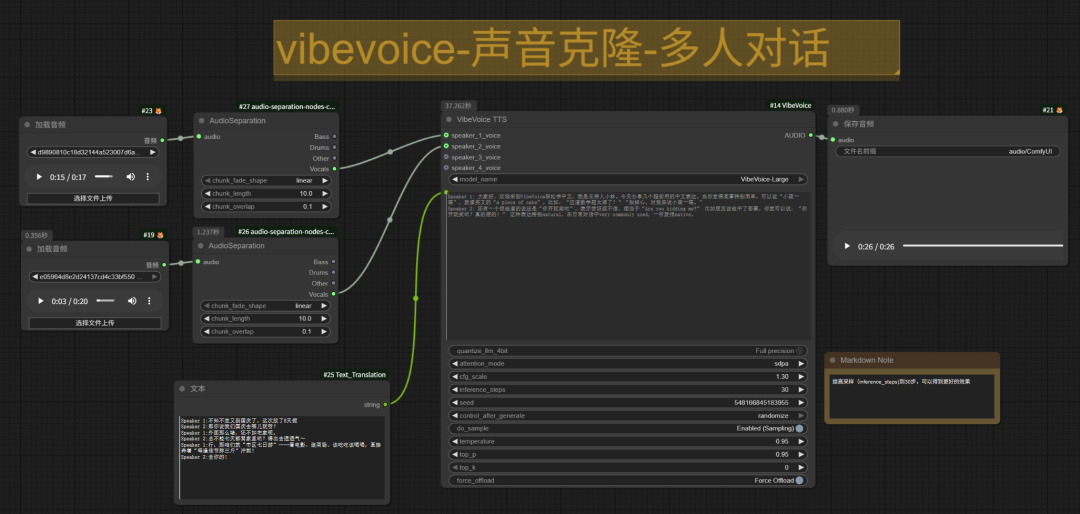Collapse AudioSeparation node #27 via its dot
The image size is (1080, 514).
pos(201,121)
